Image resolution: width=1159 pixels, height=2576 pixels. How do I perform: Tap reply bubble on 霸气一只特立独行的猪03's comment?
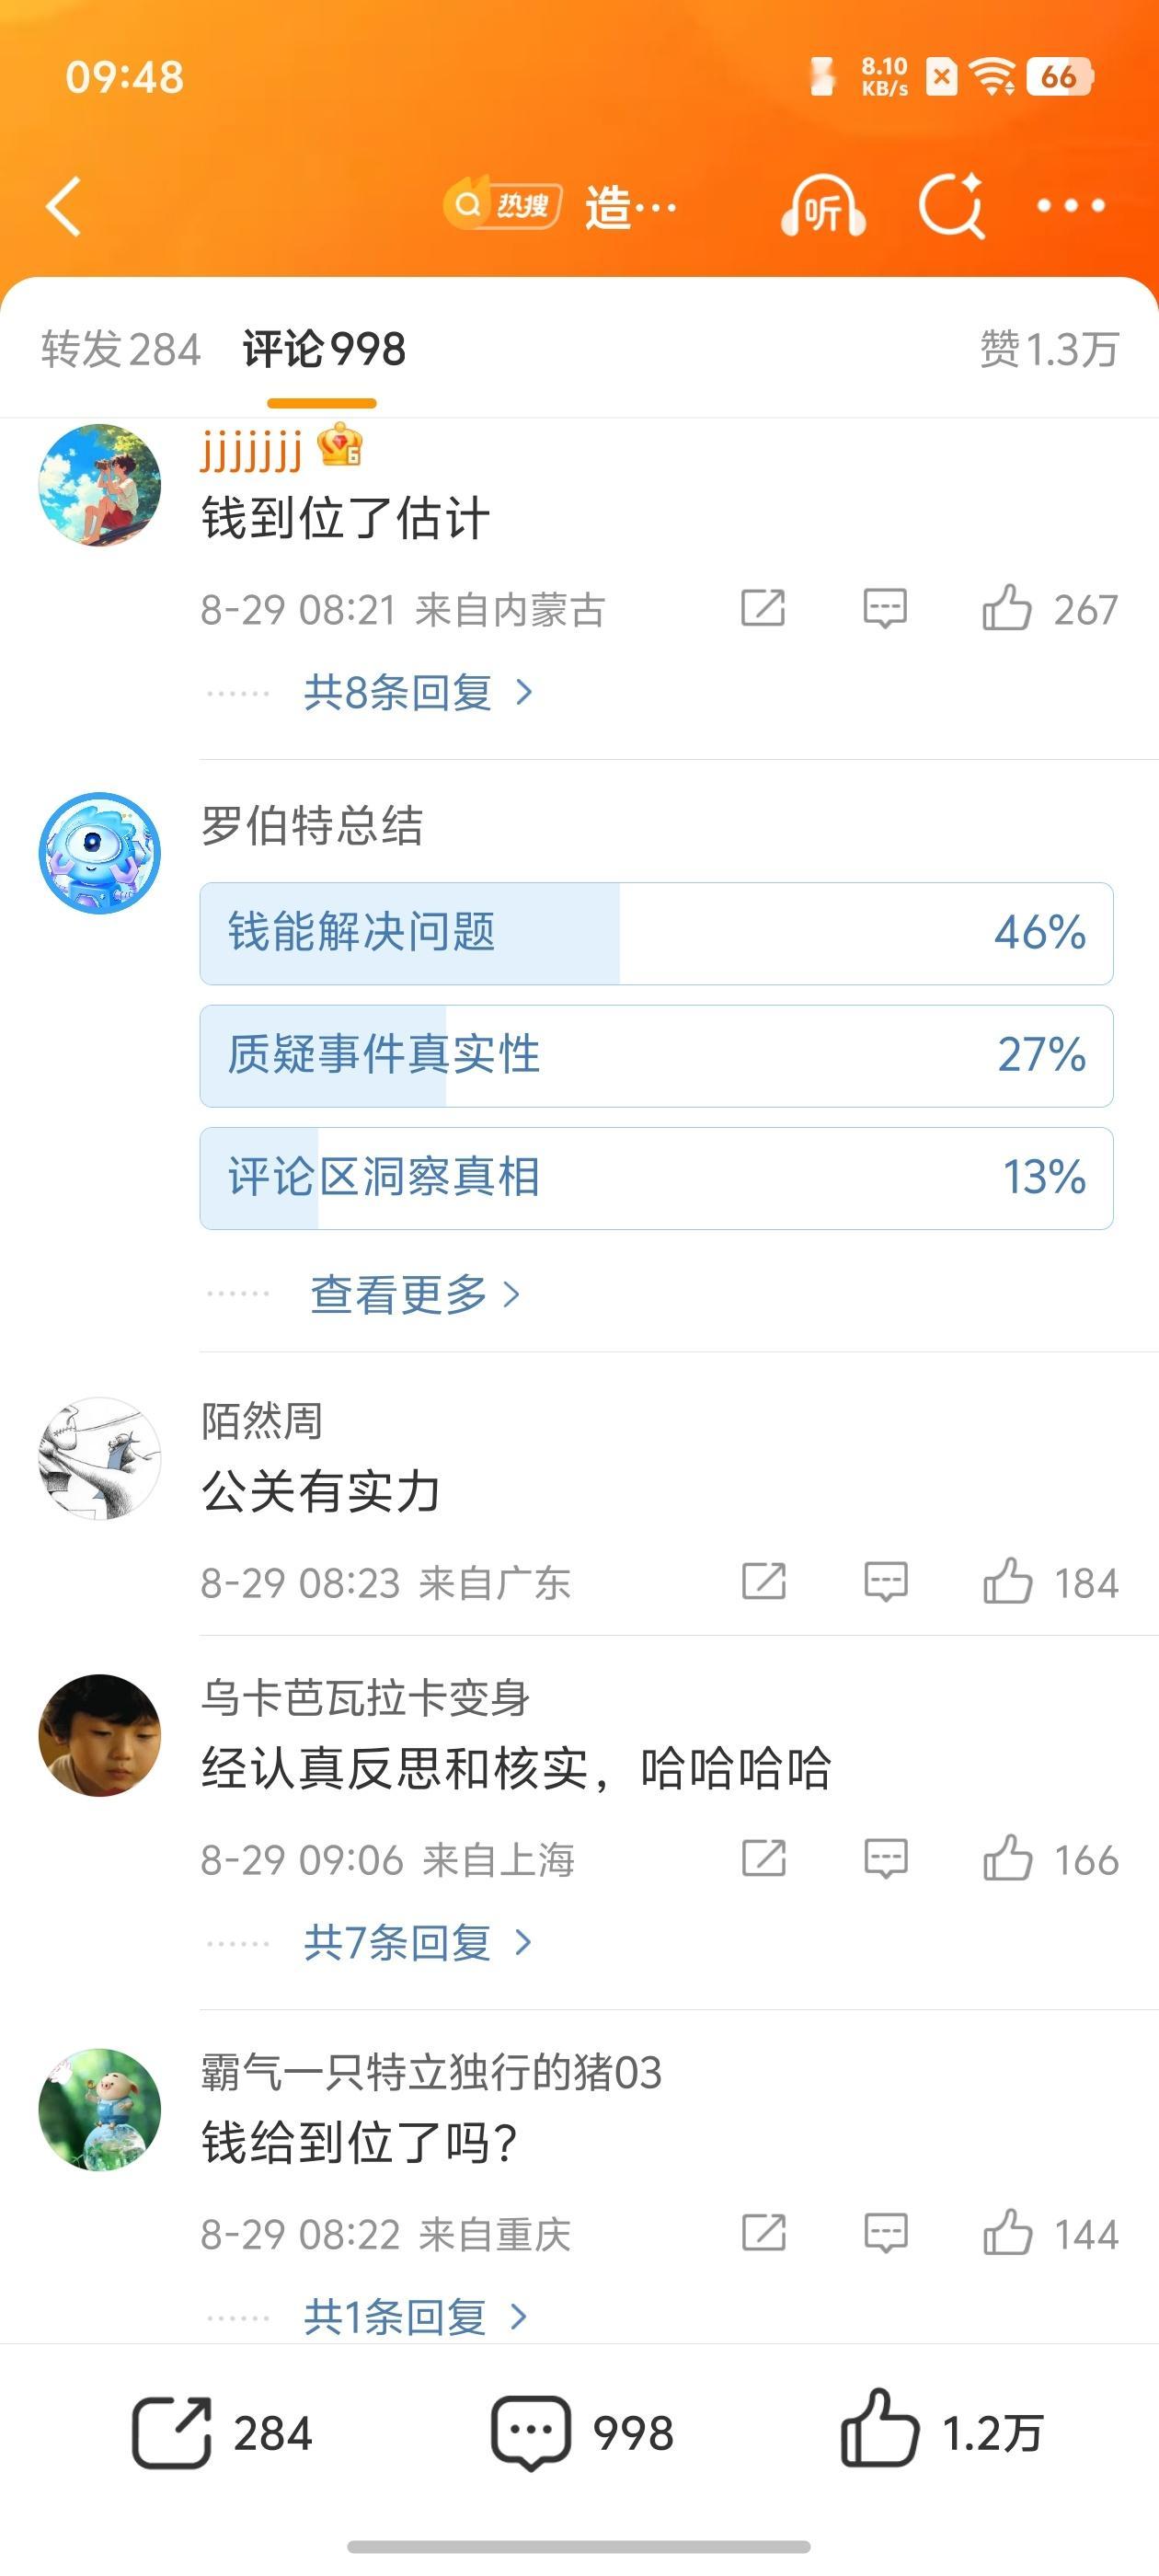pyautogui.click(x=886, y=2233)
